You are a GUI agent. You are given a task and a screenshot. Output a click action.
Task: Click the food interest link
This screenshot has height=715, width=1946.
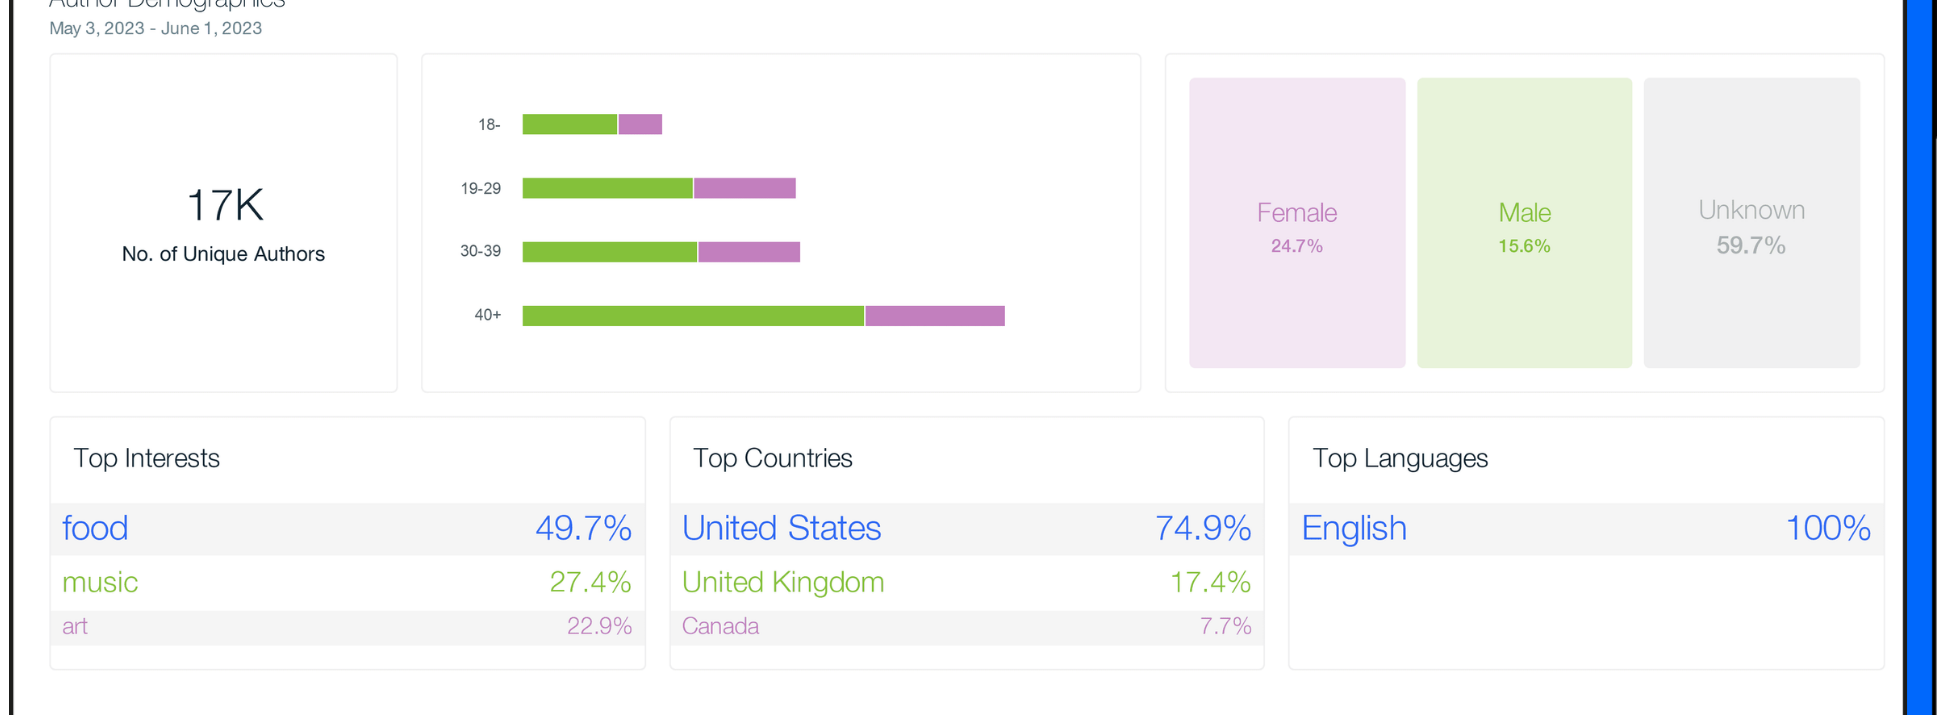pos(95,528)
